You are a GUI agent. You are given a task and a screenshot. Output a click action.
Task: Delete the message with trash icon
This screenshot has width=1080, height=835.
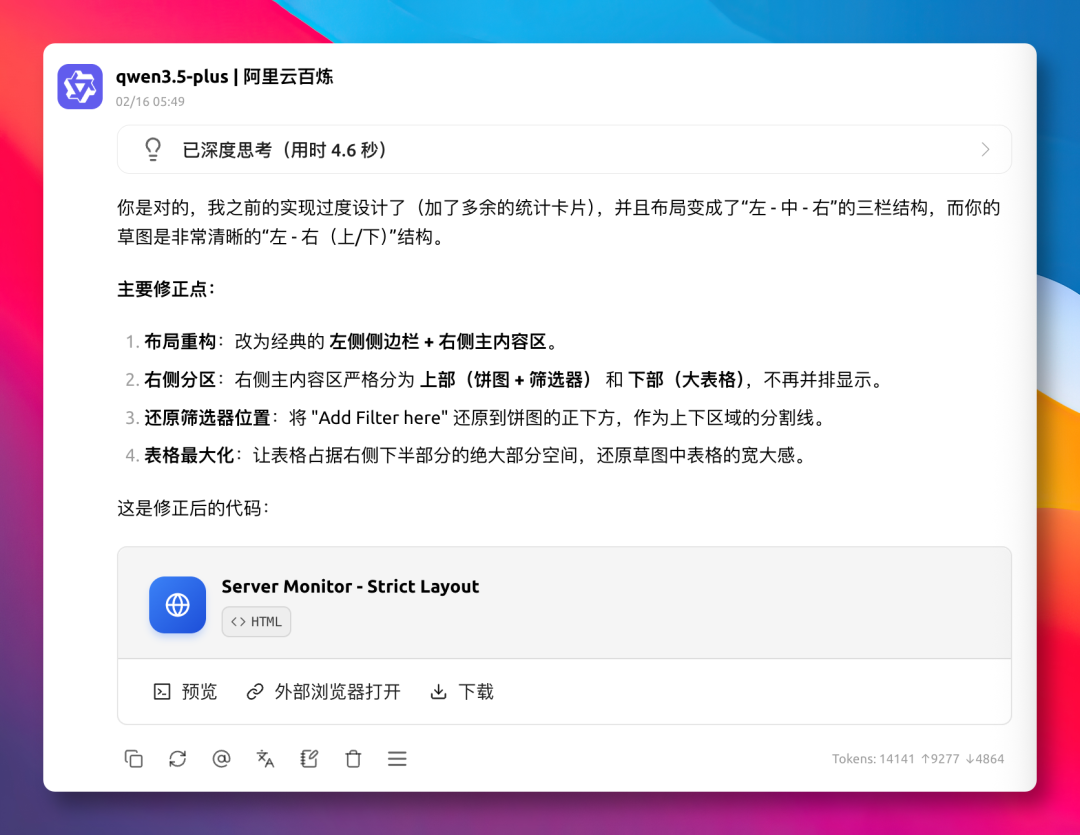pos(353,759)
